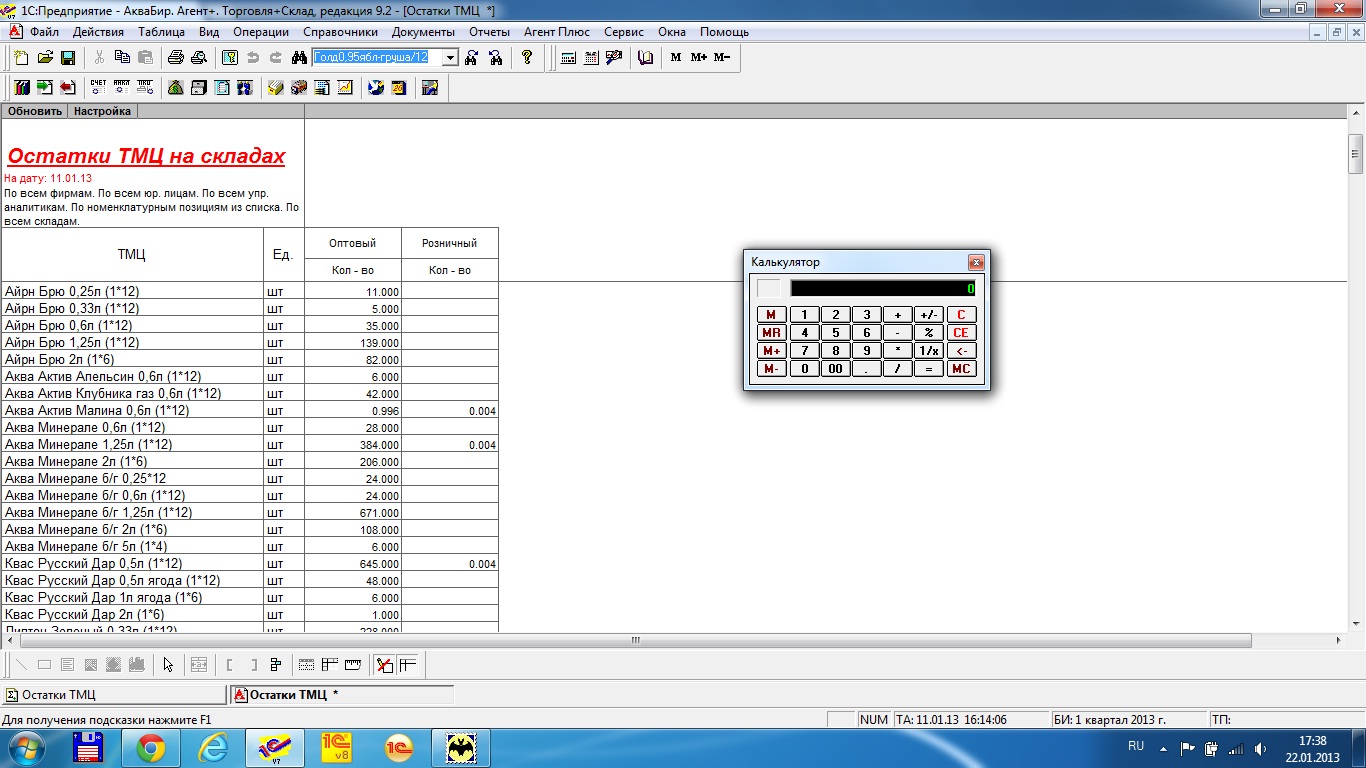1366x768 pixels.
Task: Click the Print icon in toolbar
Action: [176, 58]
